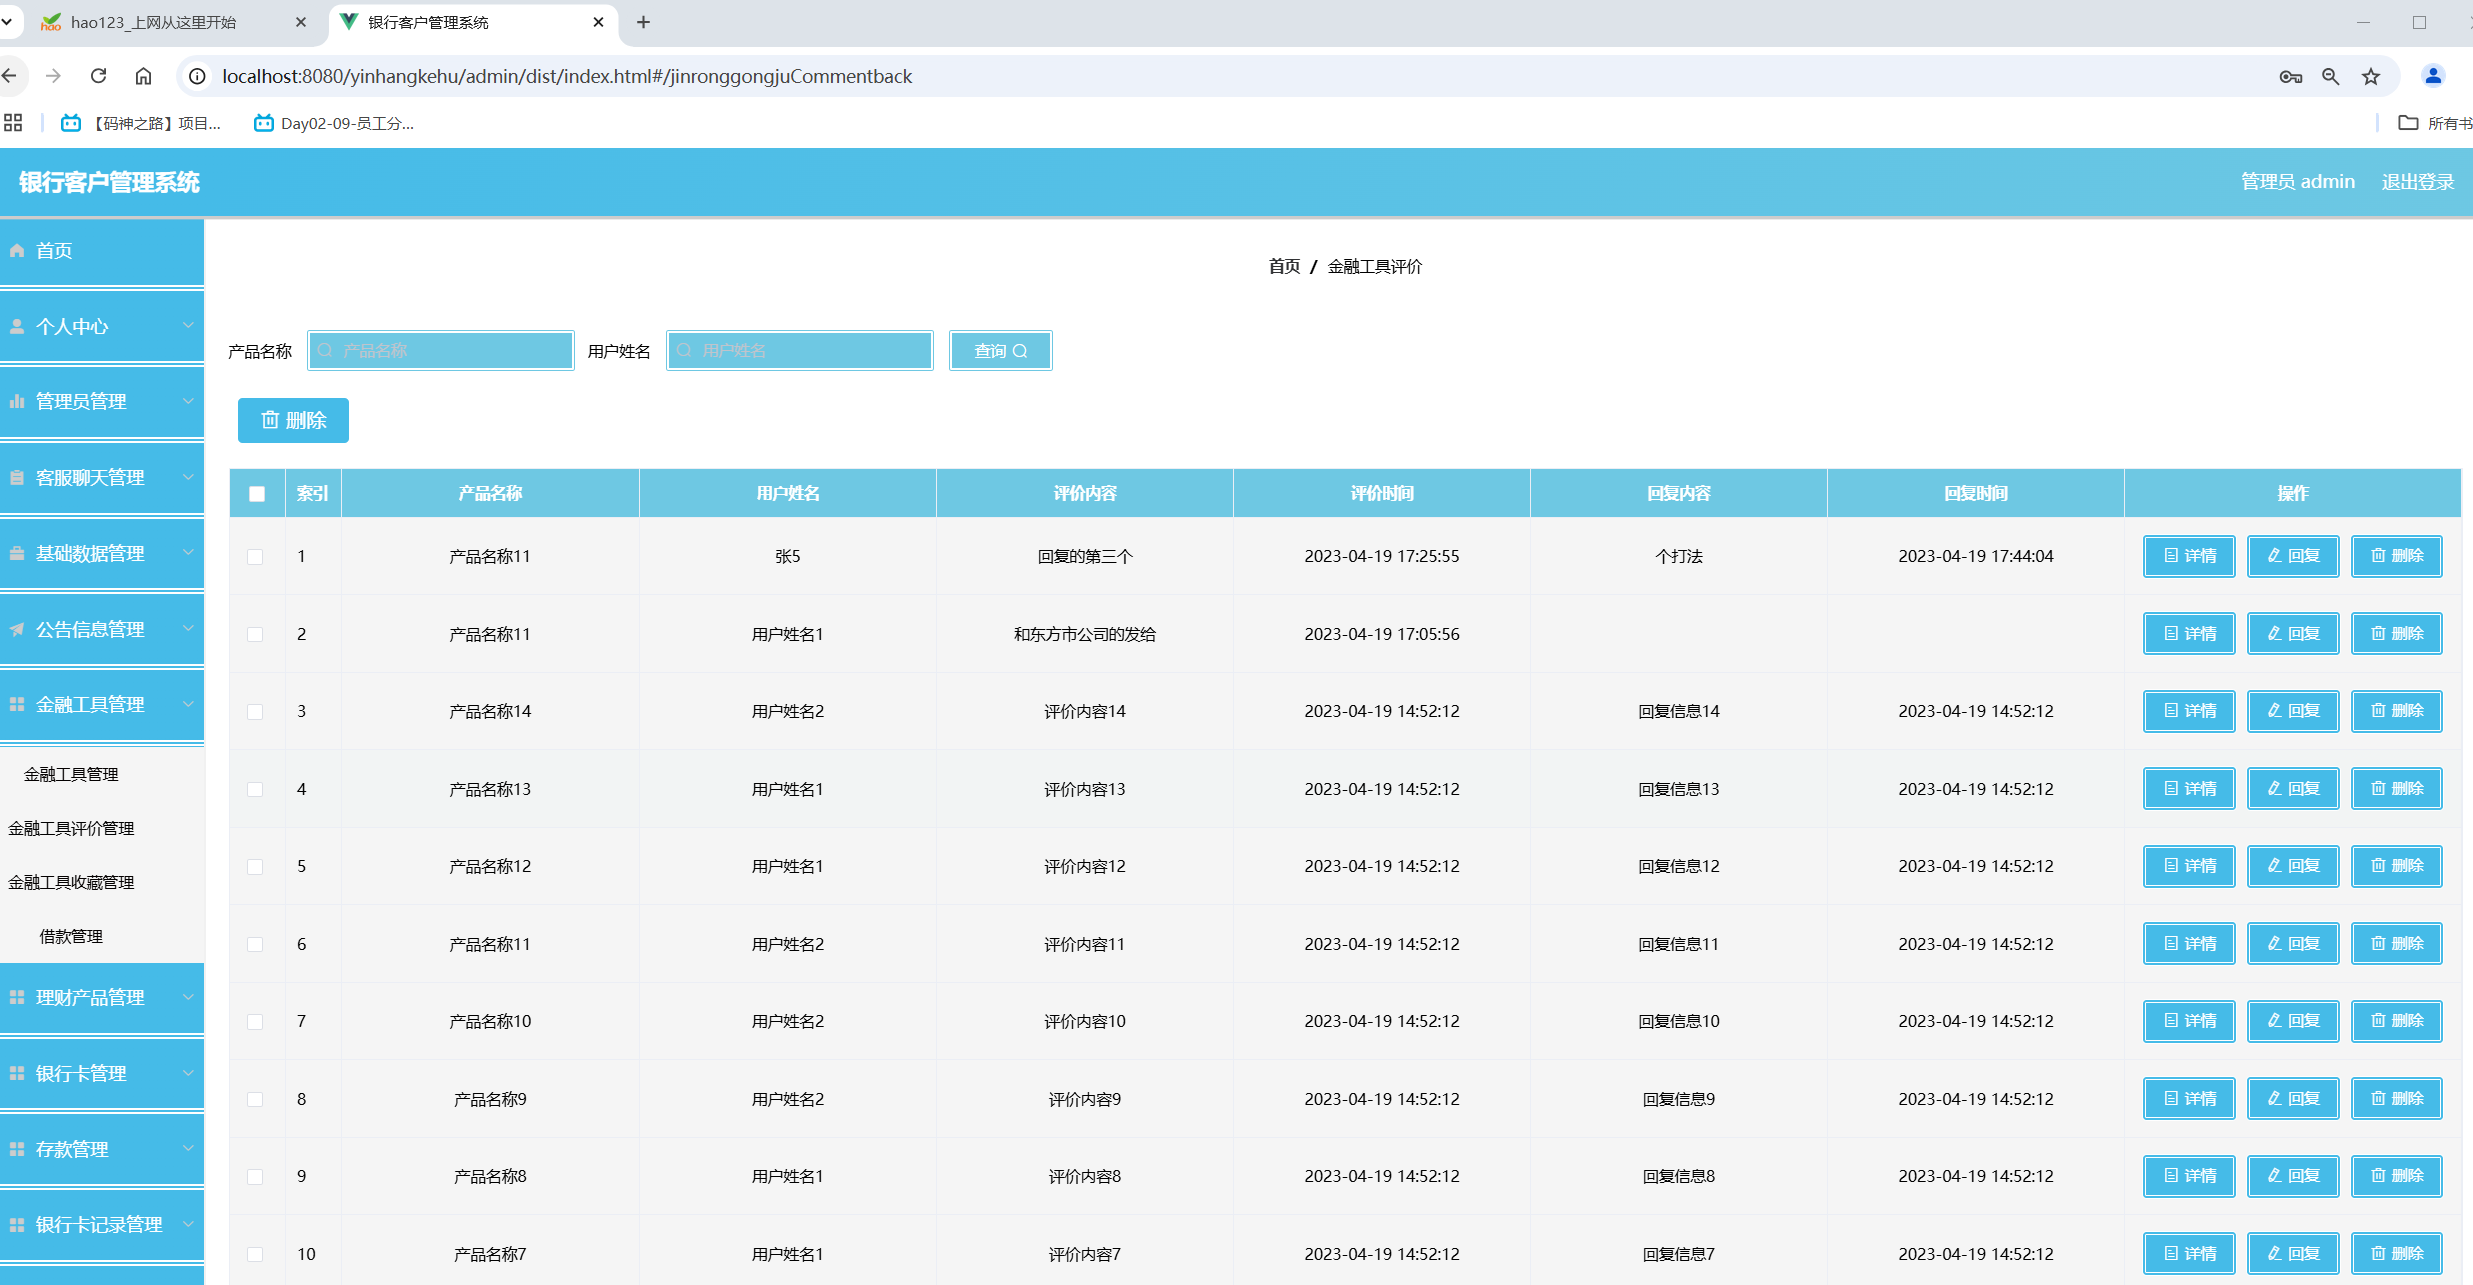Bookmark this page with the star icon
The width and height of the screenshot is (2473, 1285).
(2371, 76)
